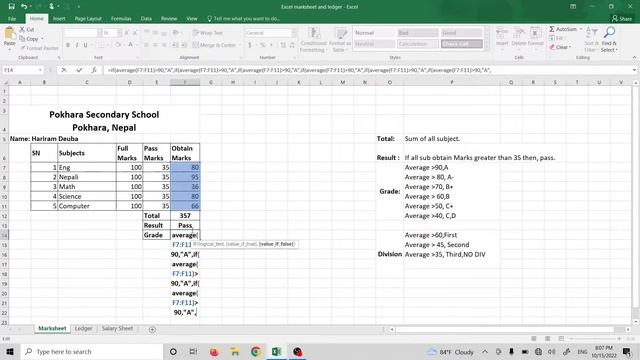
Task: Click the zoom slider in status bar
Action: [596, 339]
